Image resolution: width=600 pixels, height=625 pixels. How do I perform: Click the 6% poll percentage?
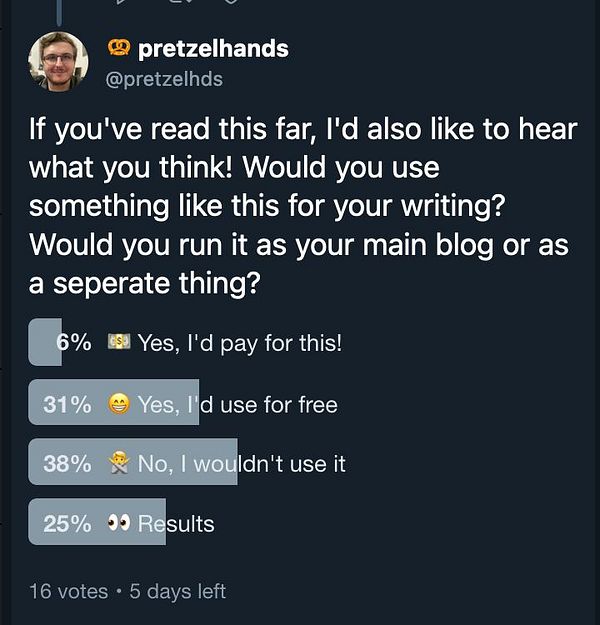click(73, 342)
